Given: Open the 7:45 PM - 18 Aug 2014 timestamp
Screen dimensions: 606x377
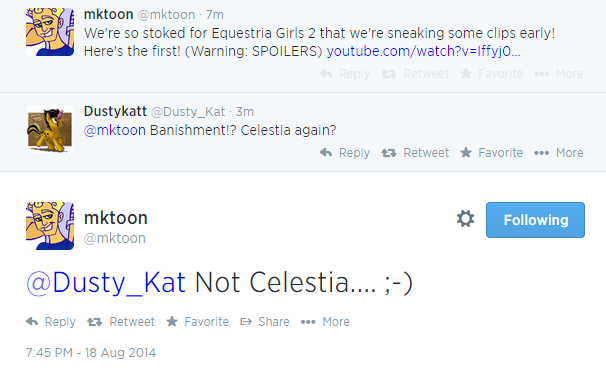Looking at the screenshot, I should pos(91,353).
